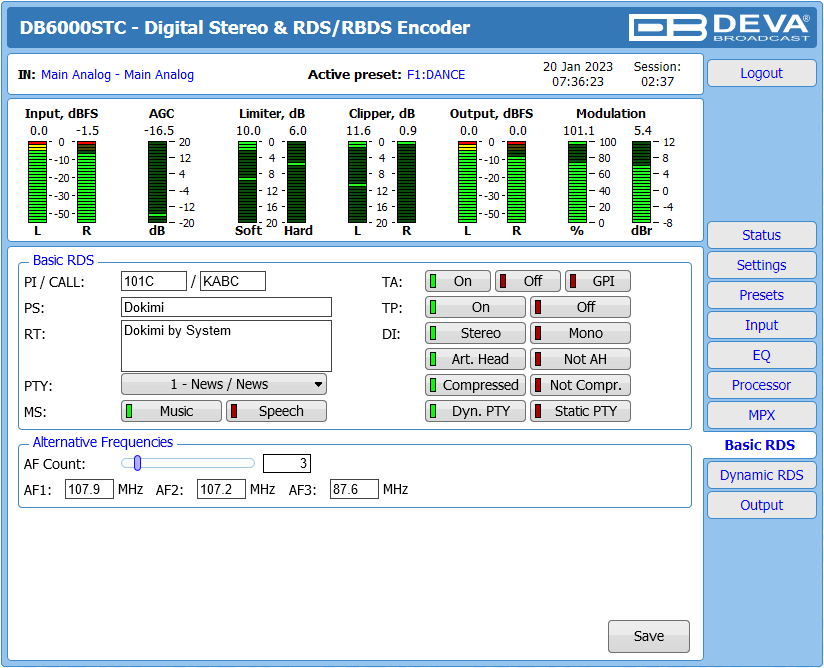Viewport: 824px width, 668px height.
Task: Click the F1:DANCE active preset link
Action: (436, 75)
